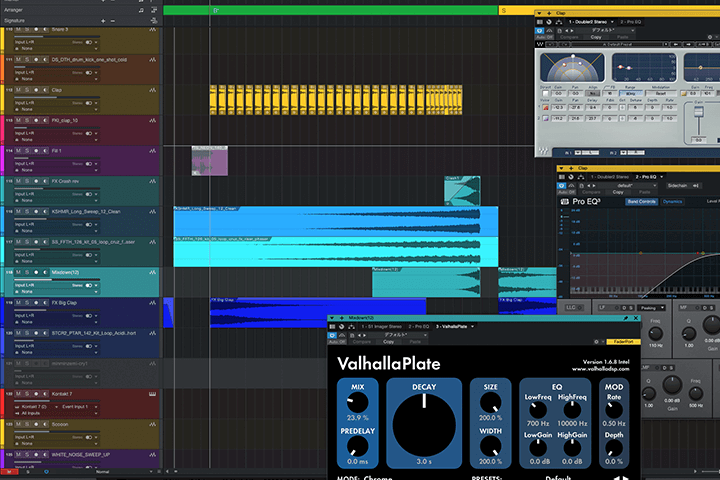This screenshot has height=480, width=720.
Task: Mute the FX Big Clap track
Action: 18,303
